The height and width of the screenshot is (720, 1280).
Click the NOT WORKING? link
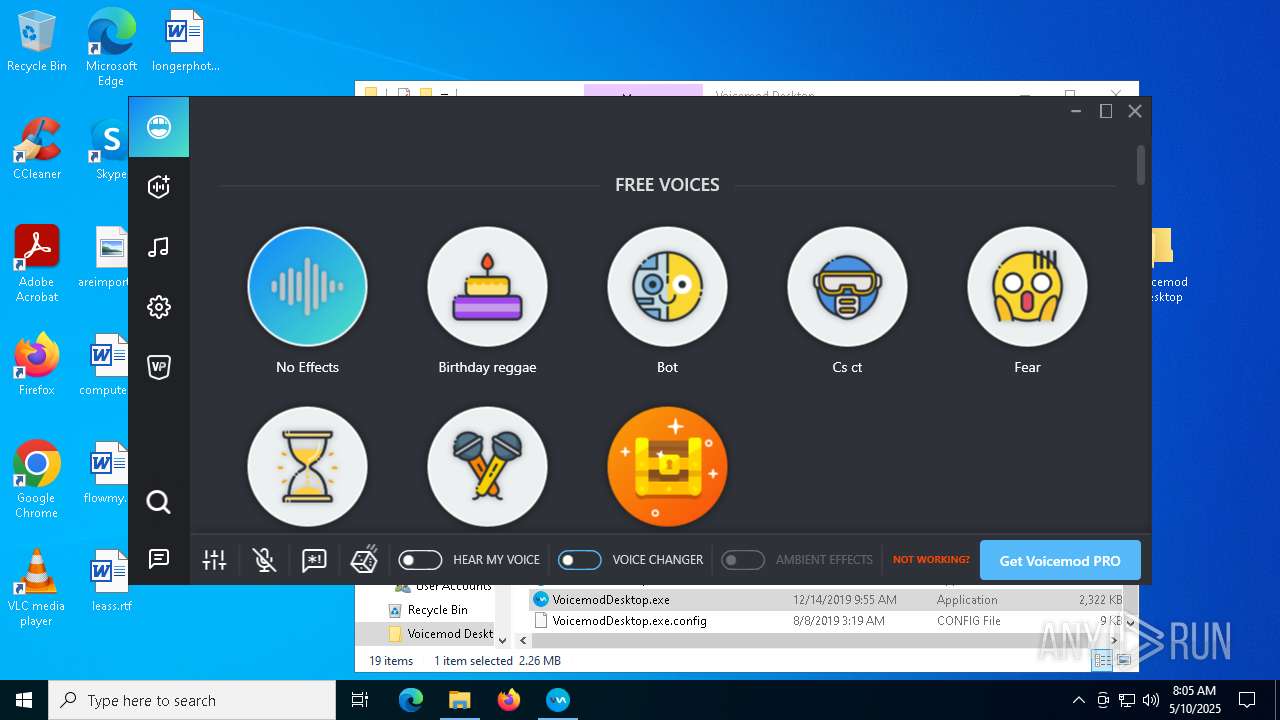coord(931,560)
